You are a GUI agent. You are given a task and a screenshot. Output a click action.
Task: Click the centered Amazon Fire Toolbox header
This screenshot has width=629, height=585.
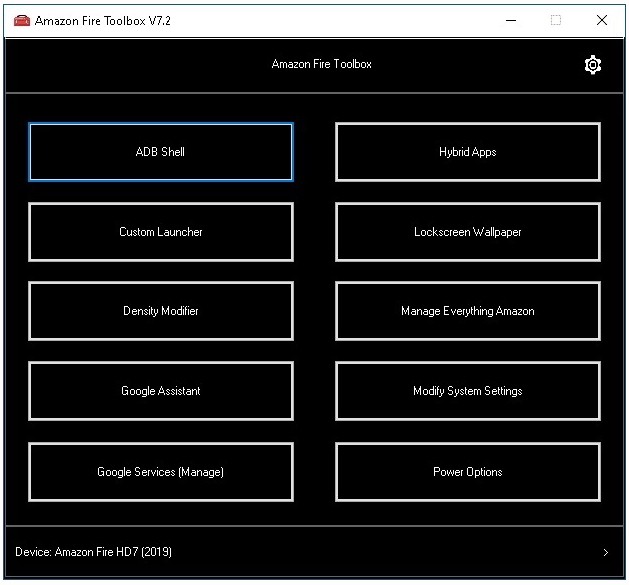[x=321, y=64]
